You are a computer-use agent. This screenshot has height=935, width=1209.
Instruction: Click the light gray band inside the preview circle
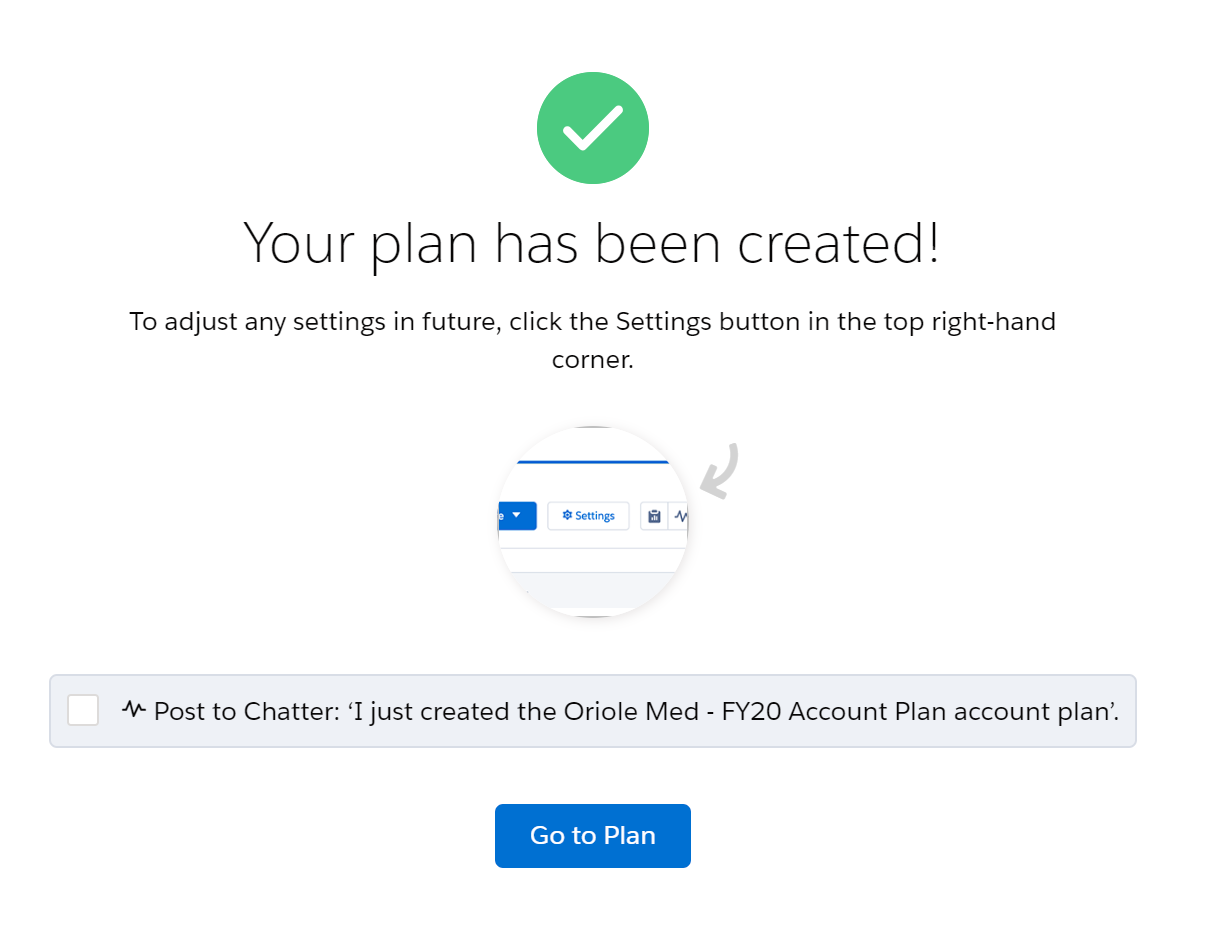click(593, 590)
